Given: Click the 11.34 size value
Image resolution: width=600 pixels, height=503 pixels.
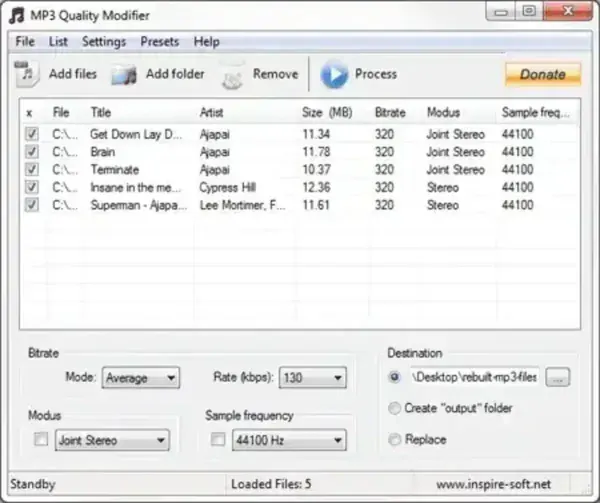Looking at the screenshot, I should click(316, 134).
